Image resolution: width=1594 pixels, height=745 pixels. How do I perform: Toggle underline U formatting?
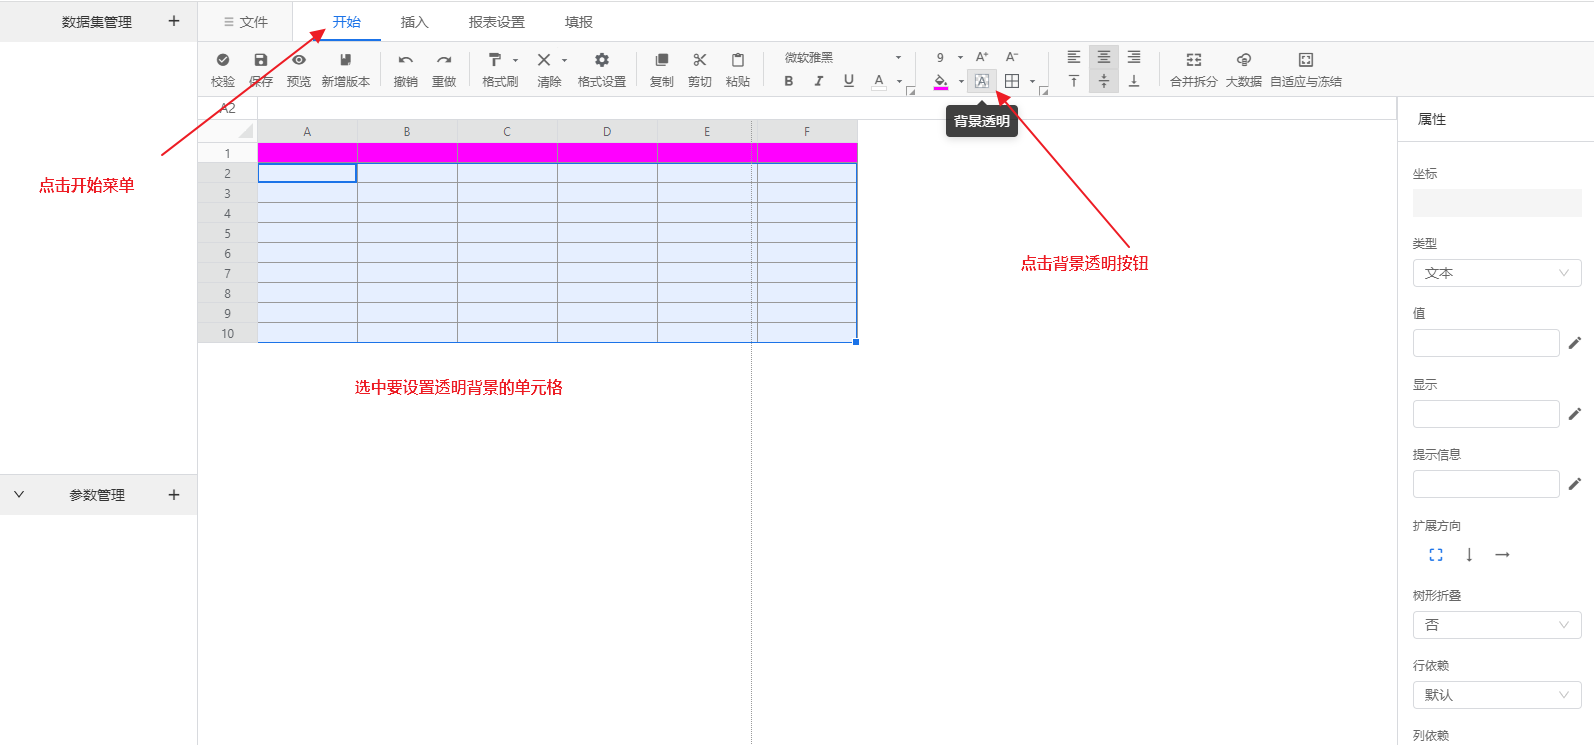(849, 81)
